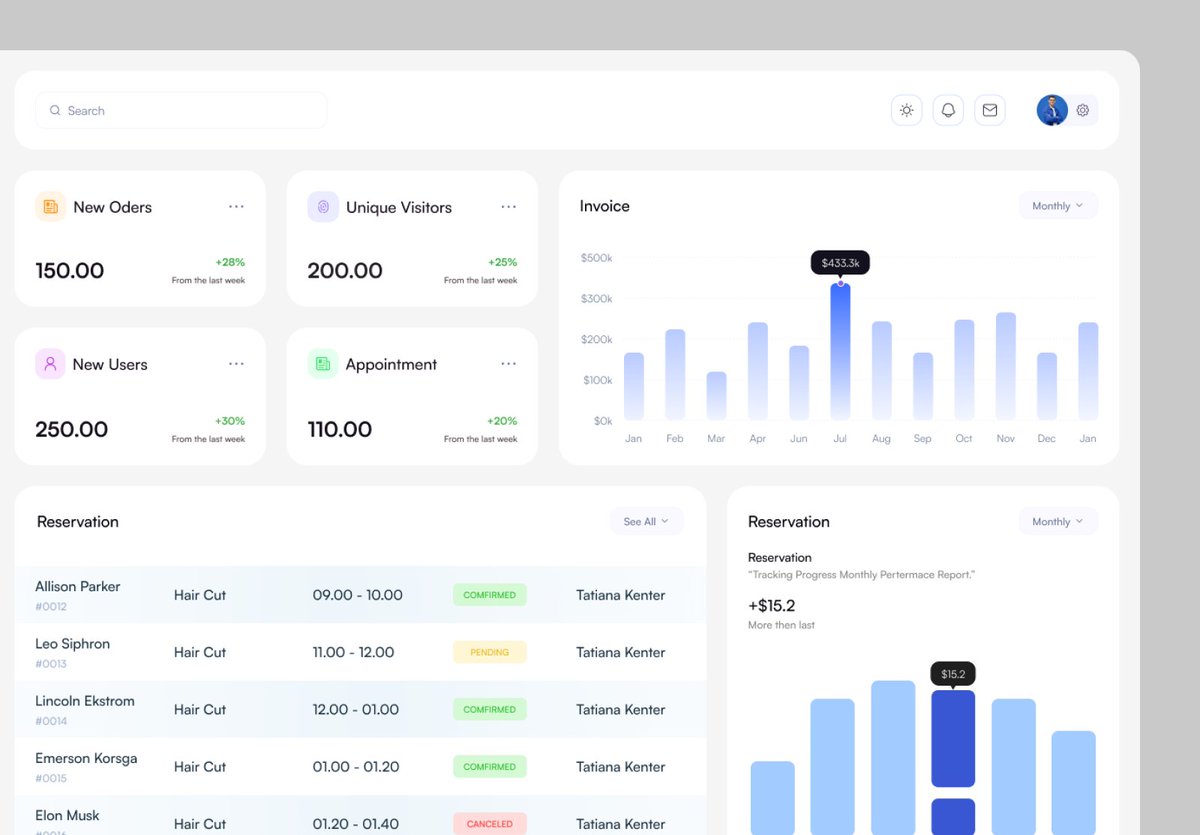Click the +$15.2 reservation figure
Screen dimensions: 1200x835
click(x=772, y=605)
